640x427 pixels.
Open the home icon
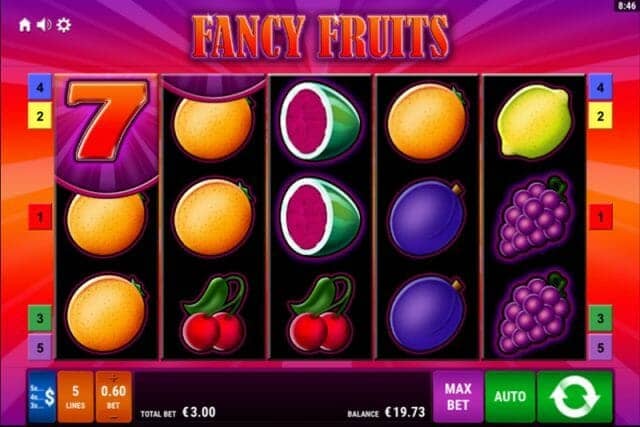(x=25, y=25)
